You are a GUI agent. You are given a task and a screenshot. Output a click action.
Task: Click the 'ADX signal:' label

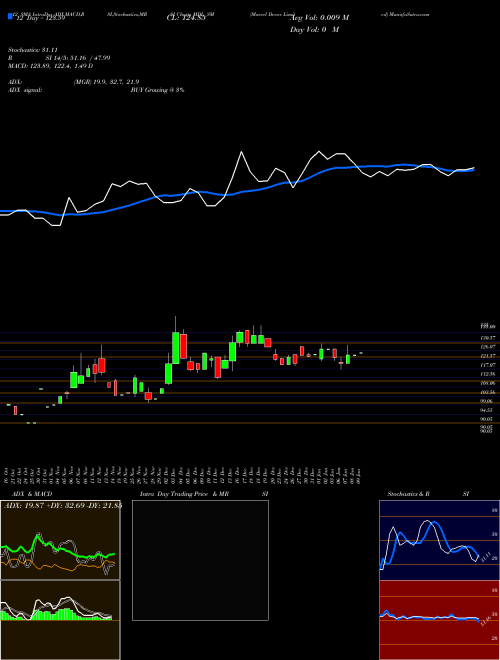pos(25,90)
